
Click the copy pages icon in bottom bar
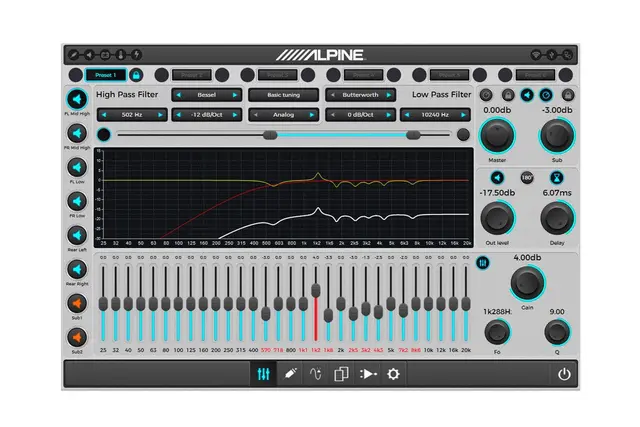tap(341, 374)
